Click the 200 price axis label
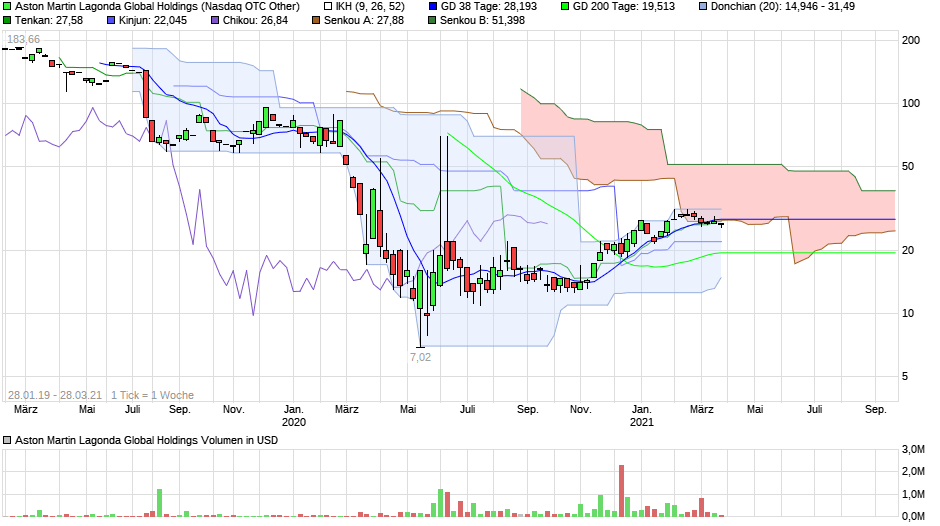The height and width of the screenshot is (526, 940). pyautogui.click(x=911, y=40)
